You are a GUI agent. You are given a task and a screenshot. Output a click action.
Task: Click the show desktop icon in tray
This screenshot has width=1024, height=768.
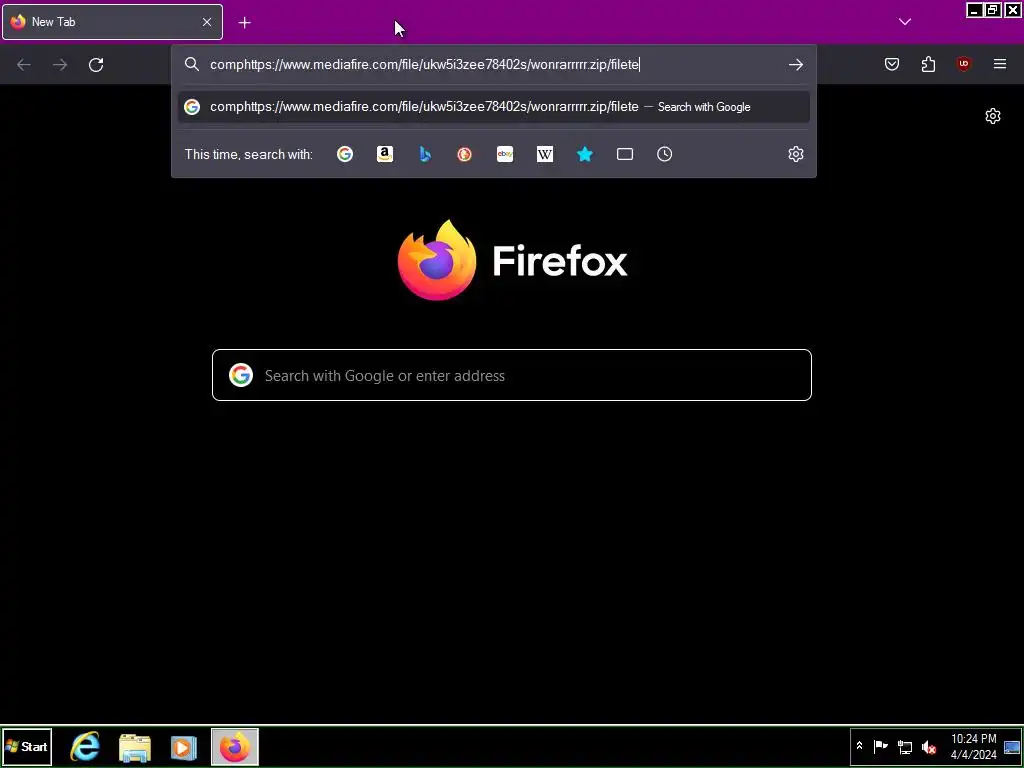pos(1012,746)
